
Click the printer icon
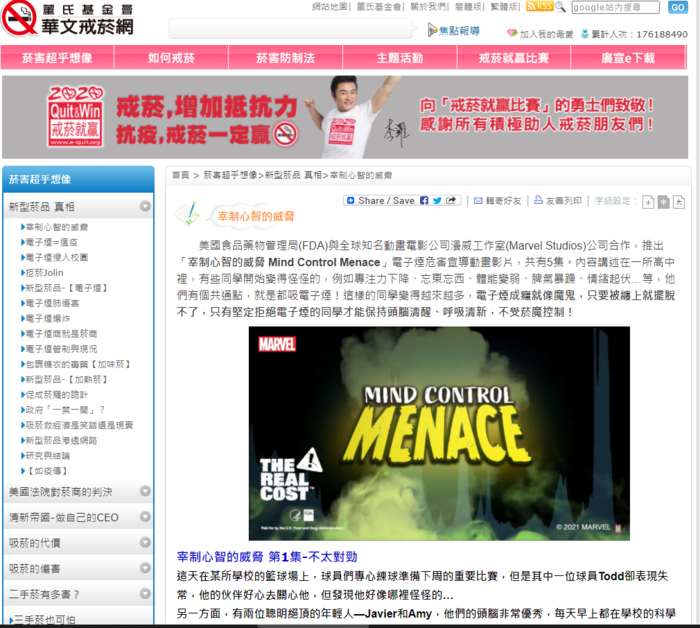538,200
